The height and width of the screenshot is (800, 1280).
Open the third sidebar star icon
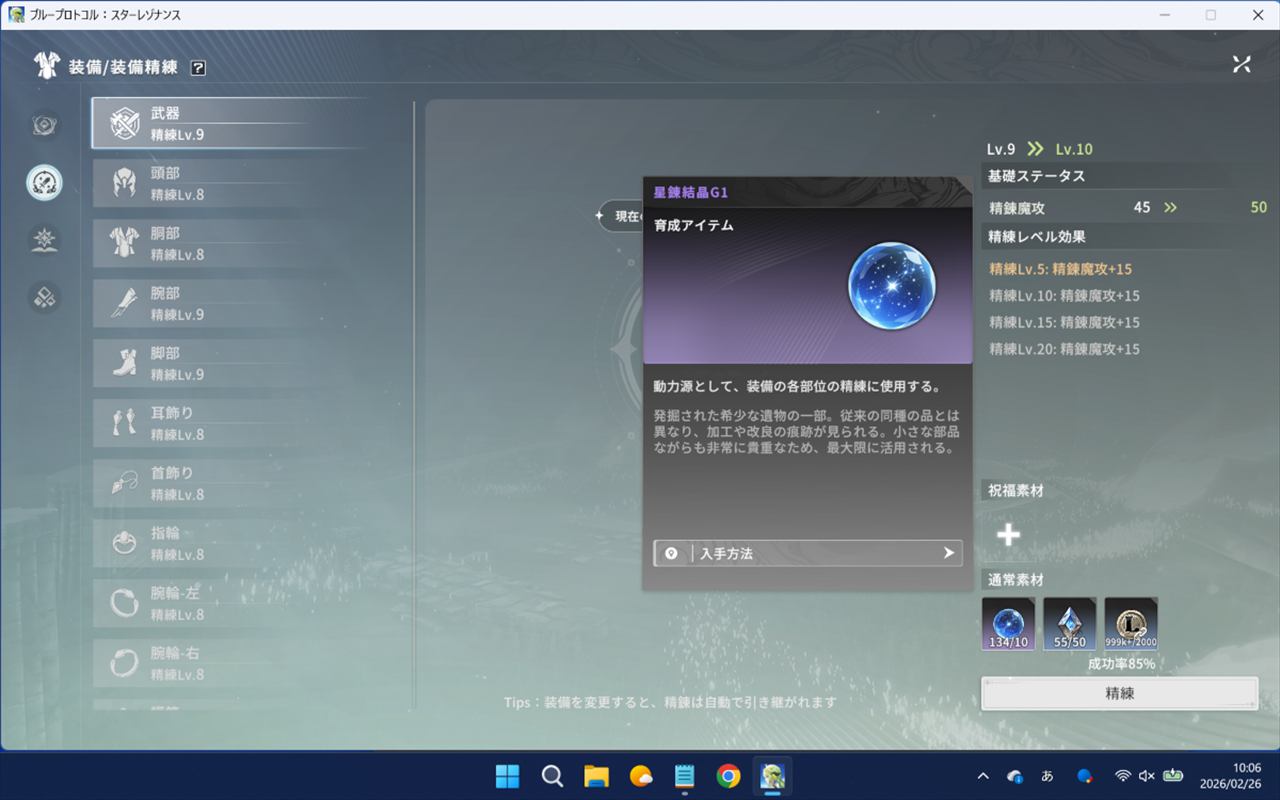pyautogui.click(x=44, y=240)
